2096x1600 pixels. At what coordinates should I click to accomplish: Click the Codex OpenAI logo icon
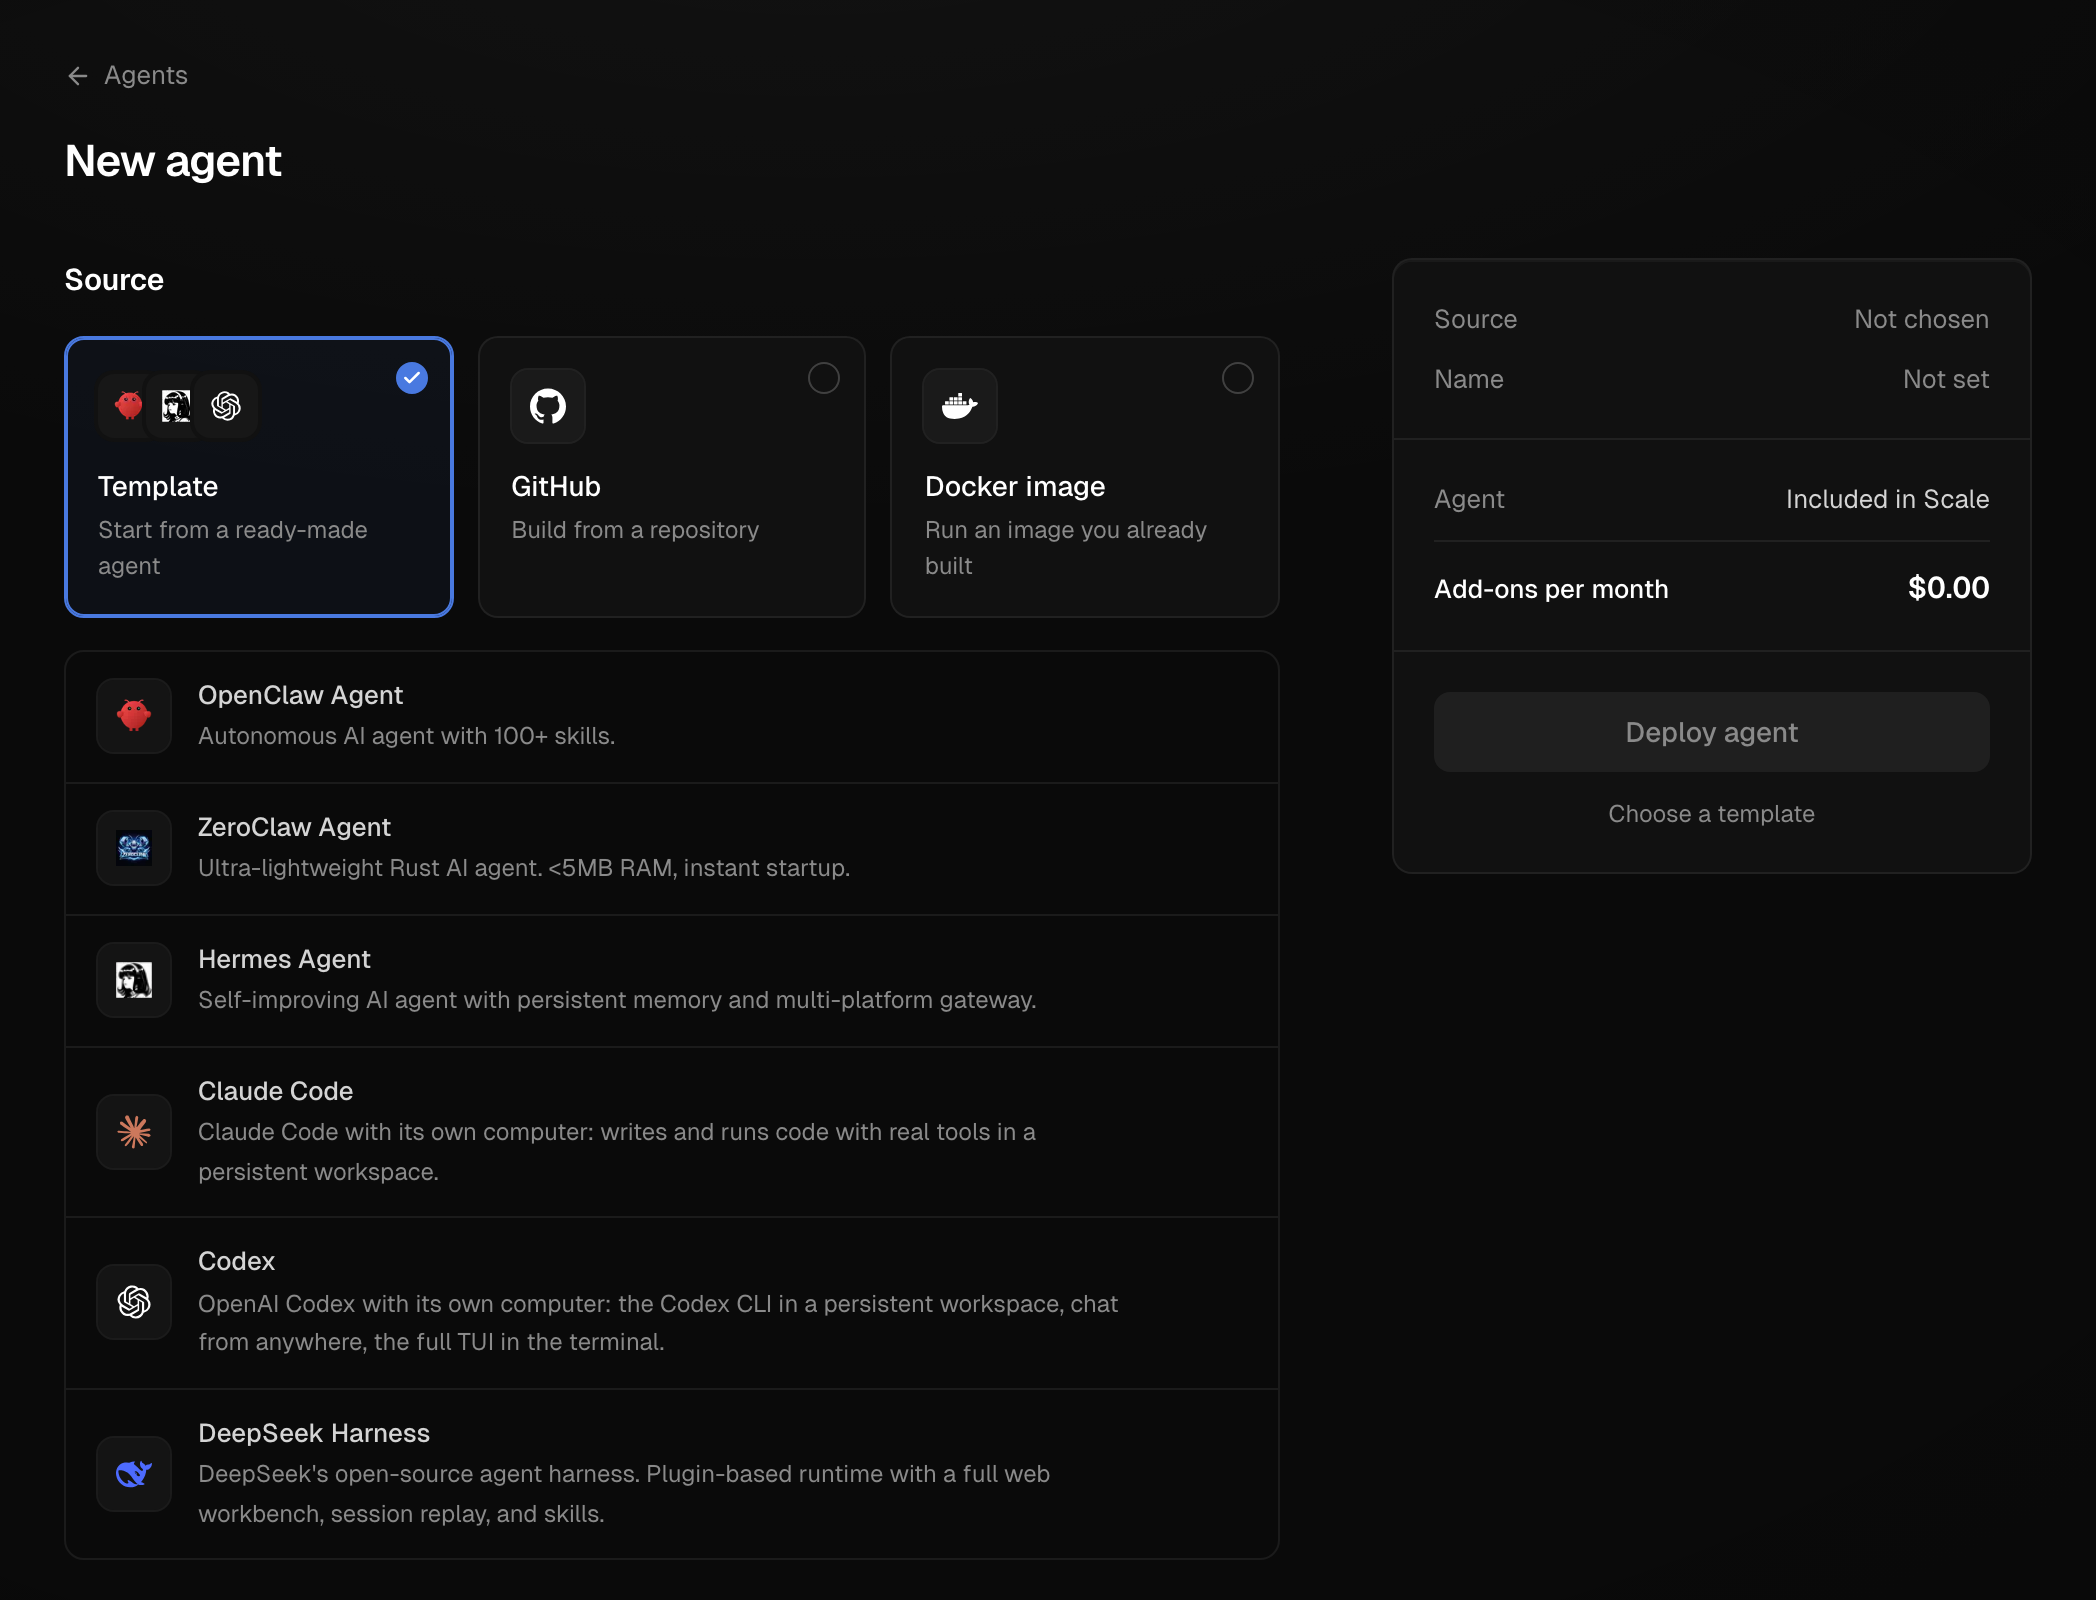134,1302
